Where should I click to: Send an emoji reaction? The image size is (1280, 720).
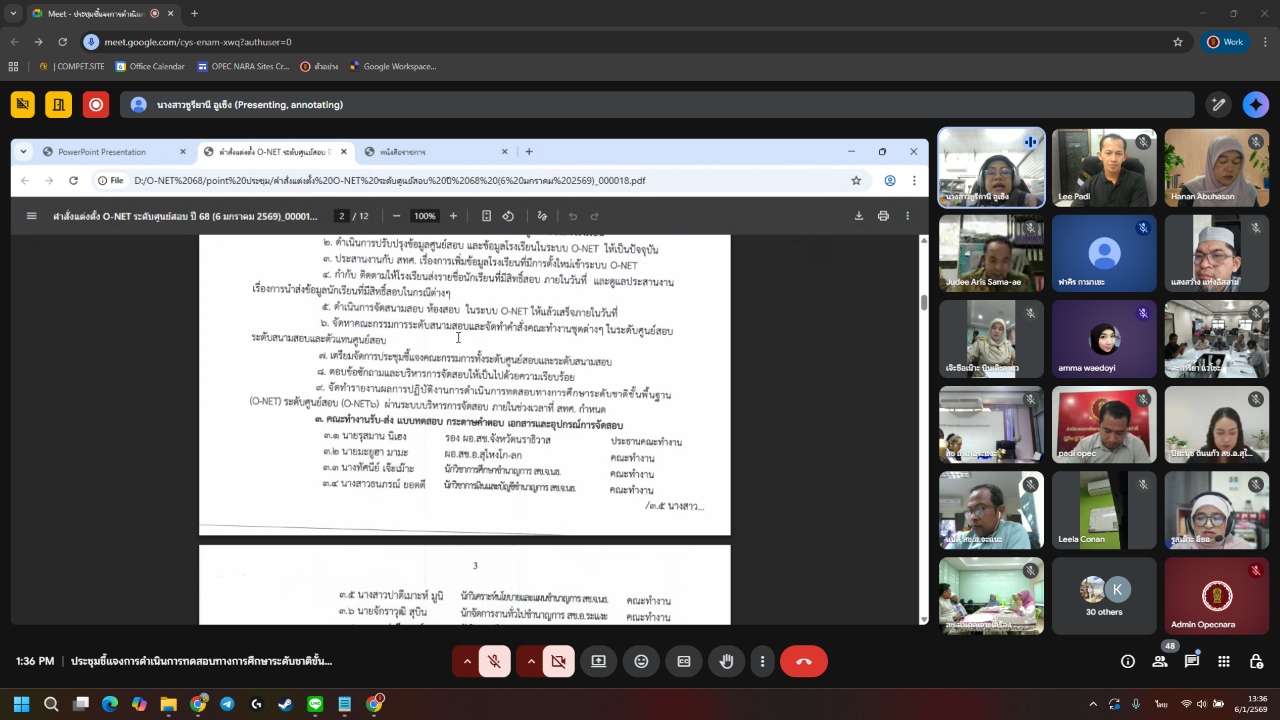[x=641, y=661]
